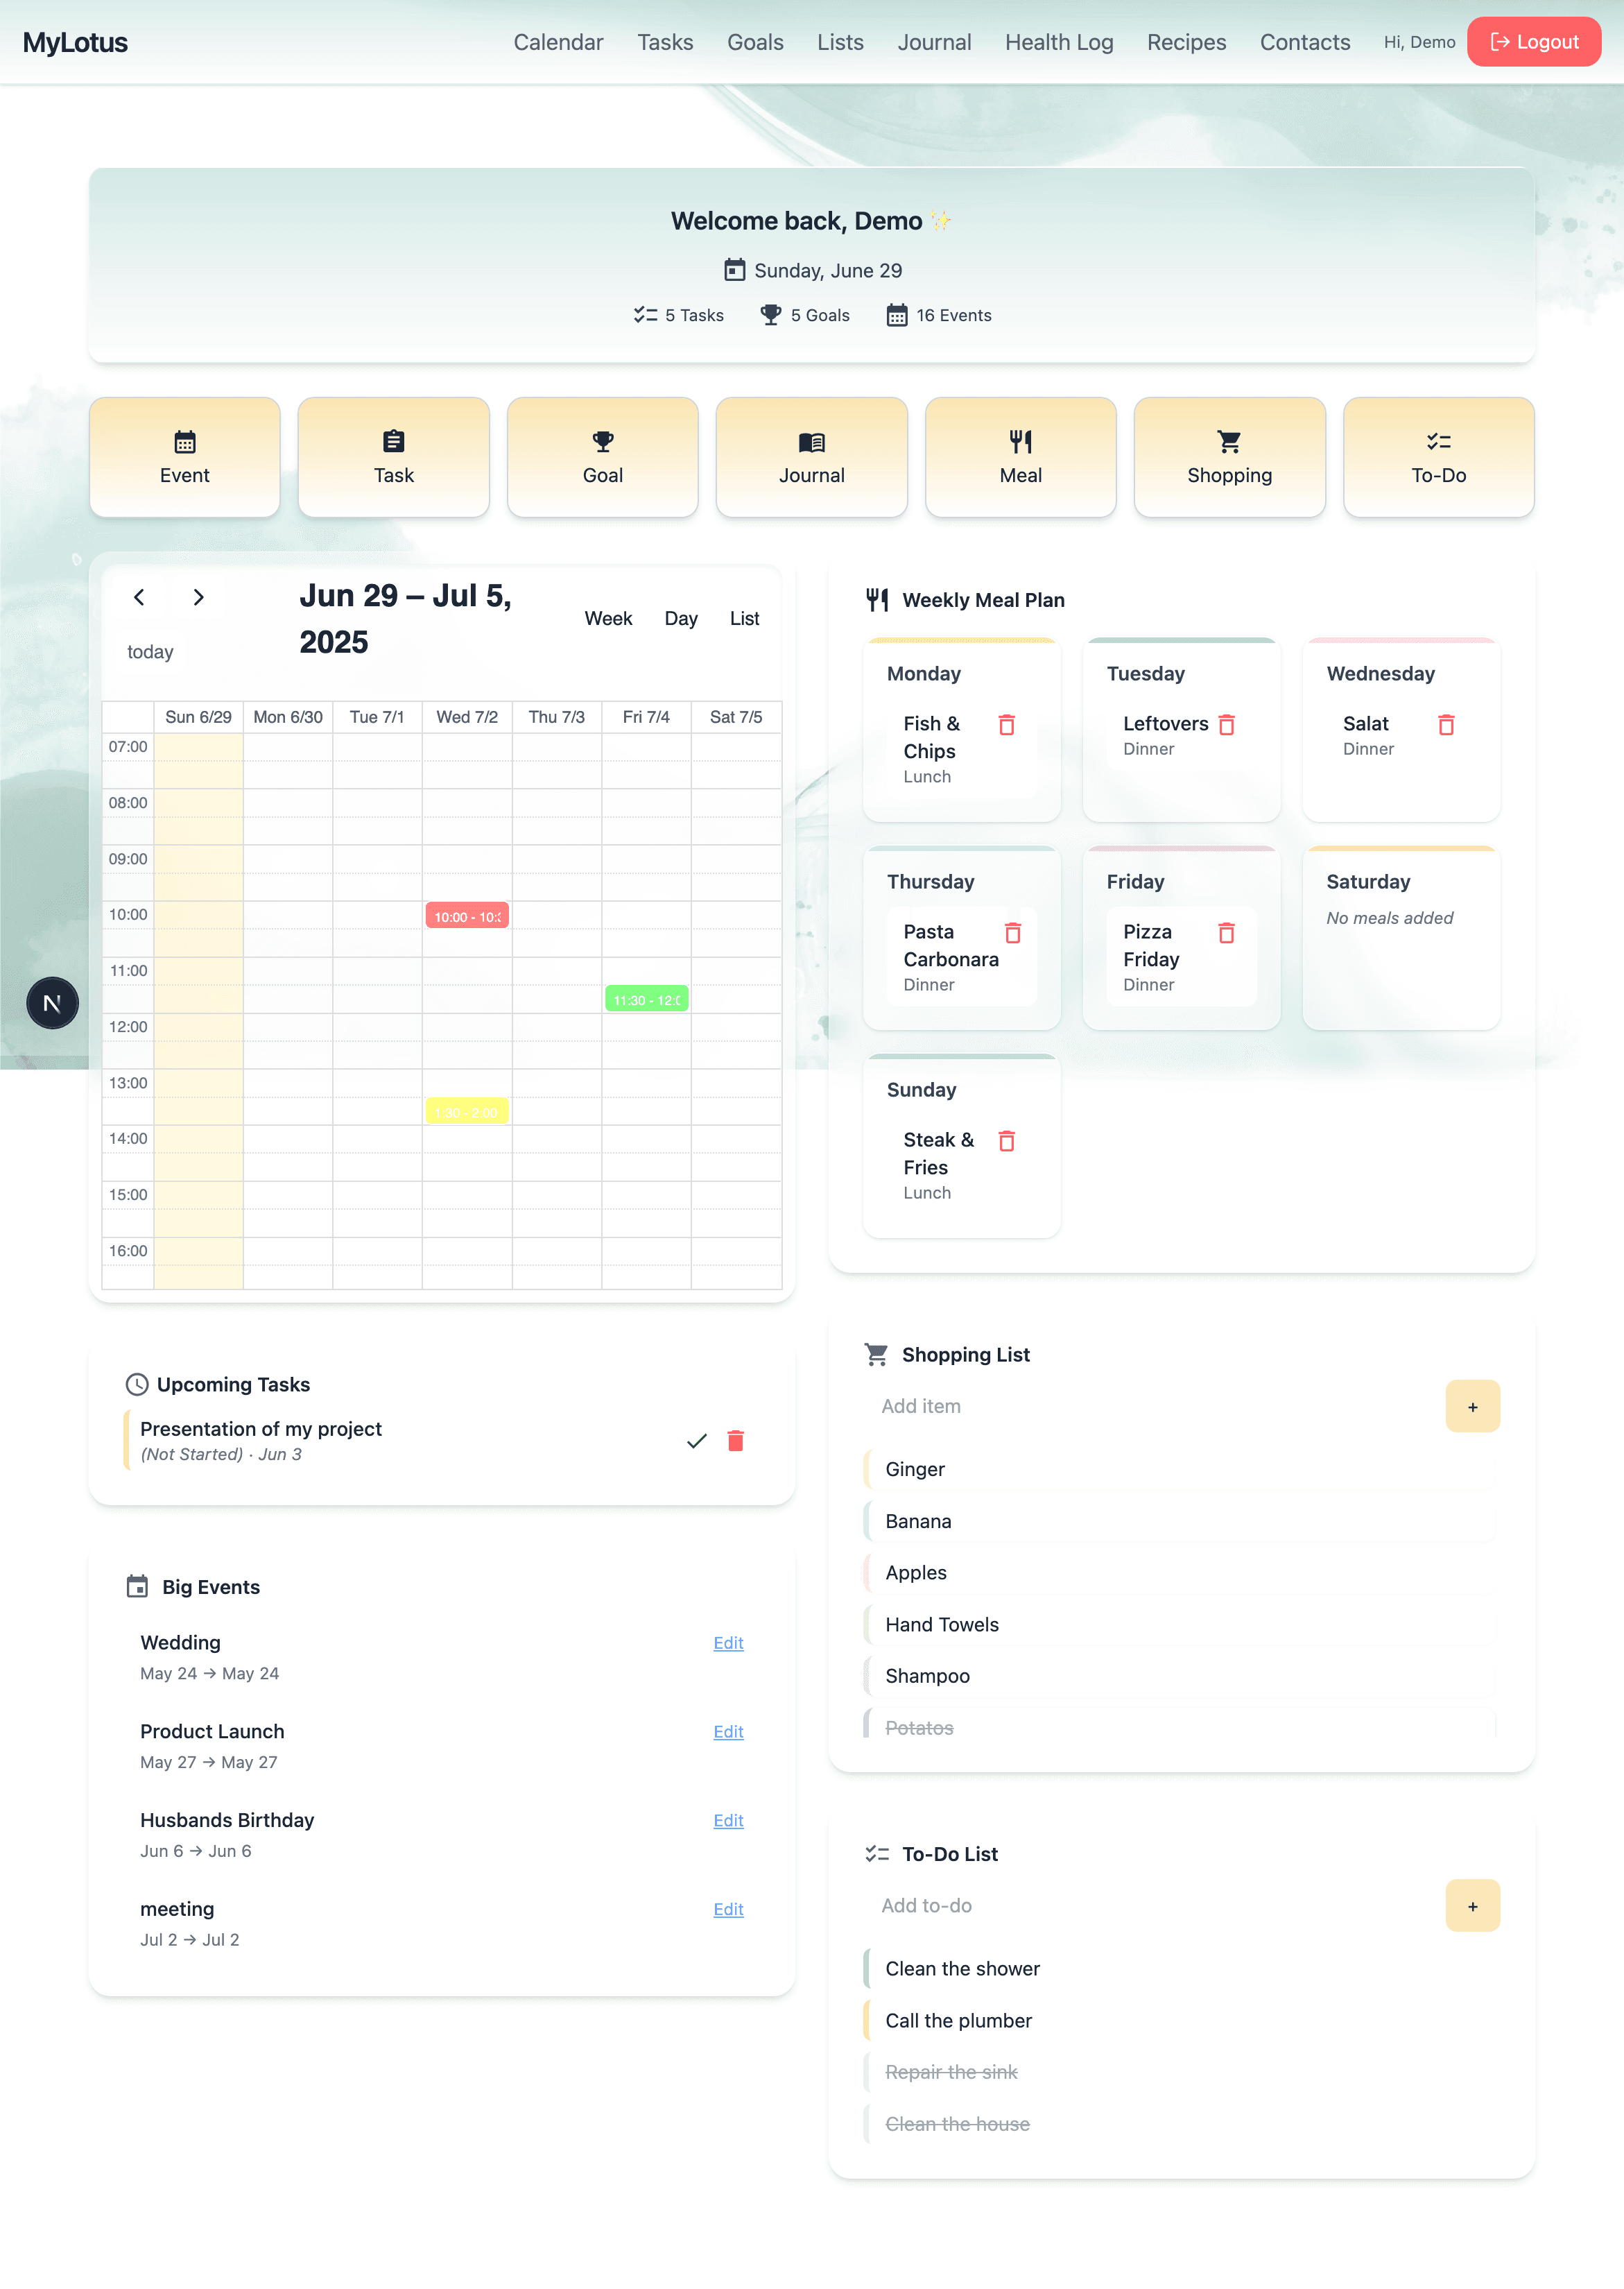This screenshot has width=1624, height=2289.
Task: Click Edit next to Husbands Birthday
Action: coord(727,1820)
